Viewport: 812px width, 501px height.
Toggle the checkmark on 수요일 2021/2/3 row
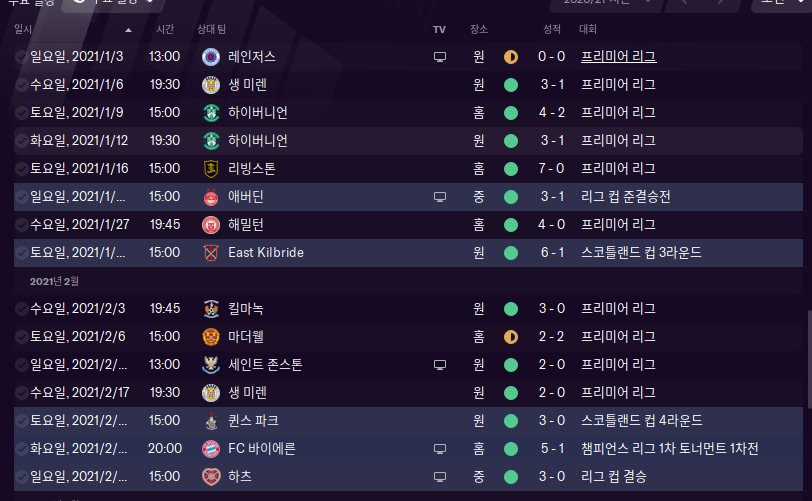point(22,309)
